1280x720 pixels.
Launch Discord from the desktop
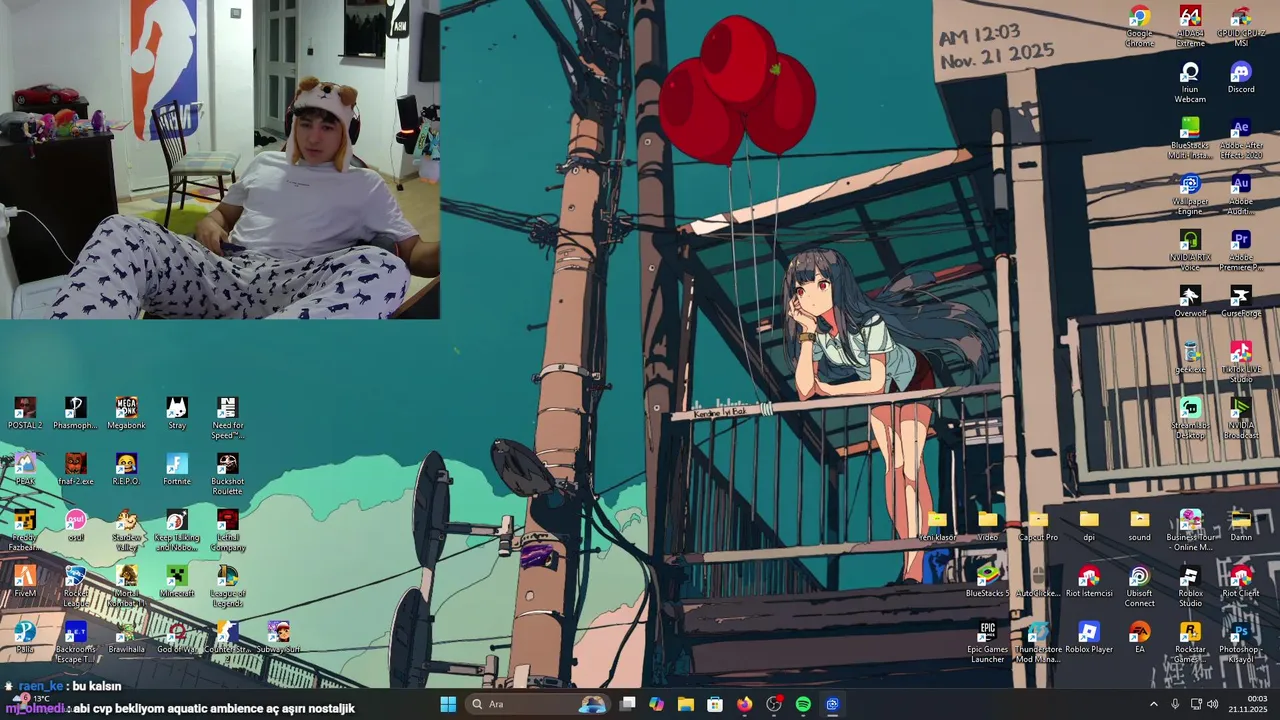coord(1241,77)
